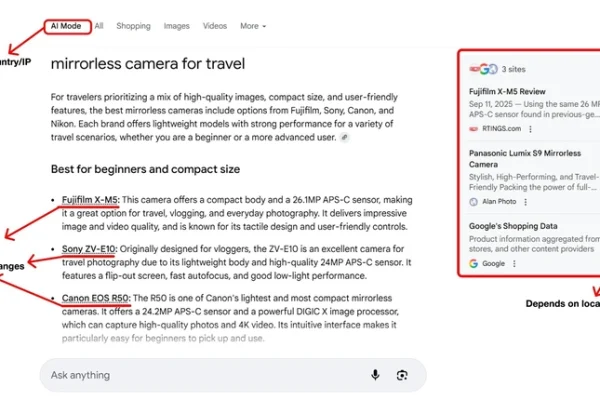Select the AI Mode tab
The height and width of the screenshot is (400, 600).
(66, 26)
